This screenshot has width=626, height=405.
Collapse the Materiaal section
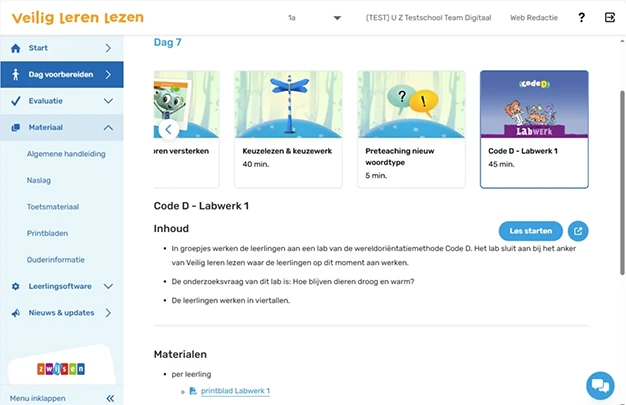coord(108,128)
